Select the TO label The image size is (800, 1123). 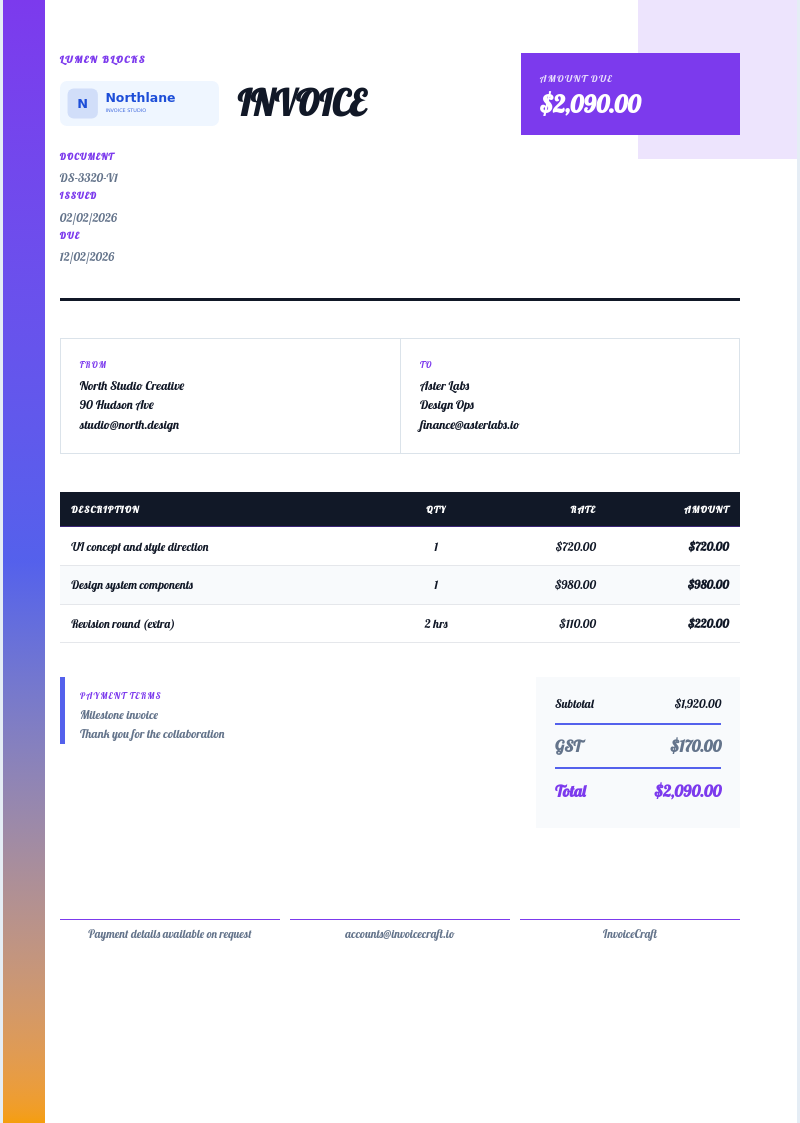coord(425,365)
